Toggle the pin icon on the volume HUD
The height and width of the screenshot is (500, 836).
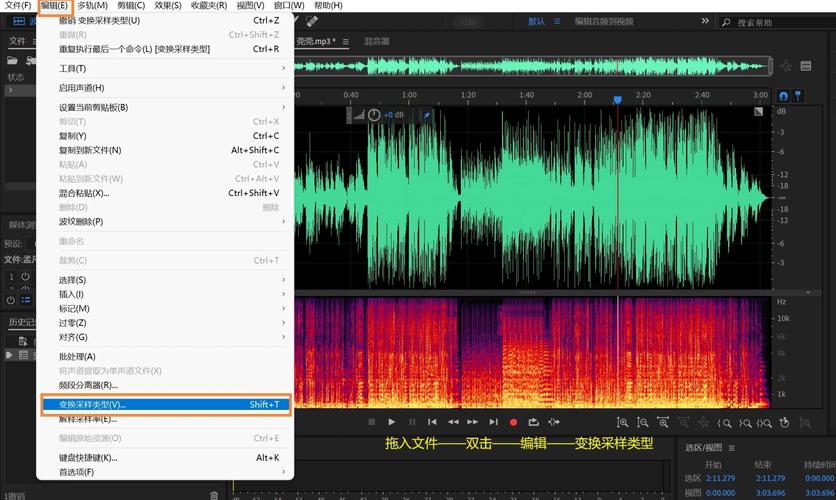tap(426, 115)
